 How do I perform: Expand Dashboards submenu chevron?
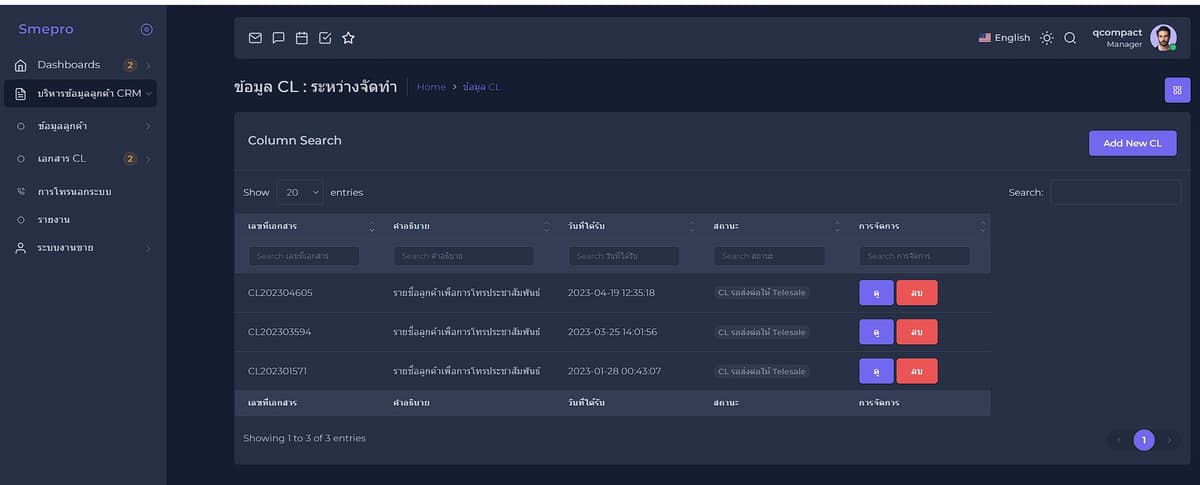148,66
